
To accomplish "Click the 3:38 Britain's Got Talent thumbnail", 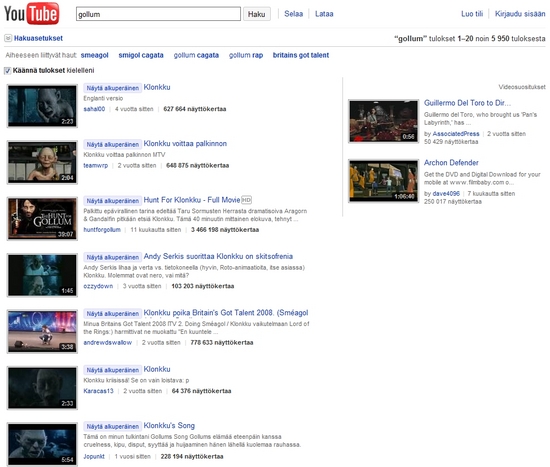I will click(x=42, y=332).
